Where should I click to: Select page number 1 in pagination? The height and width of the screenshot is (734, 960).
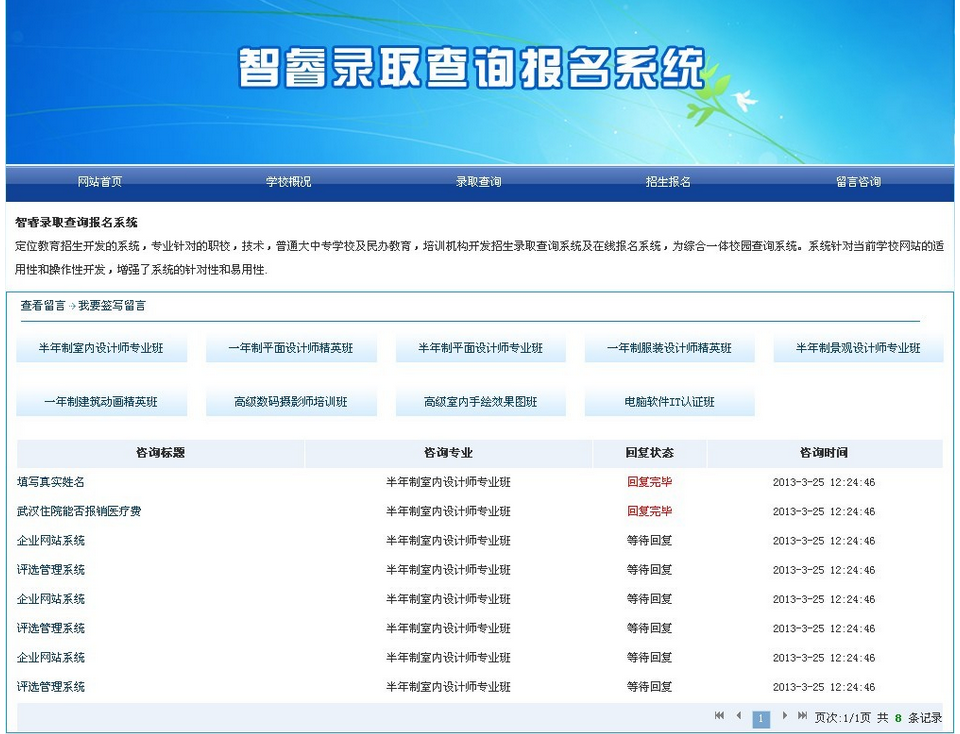761,718
